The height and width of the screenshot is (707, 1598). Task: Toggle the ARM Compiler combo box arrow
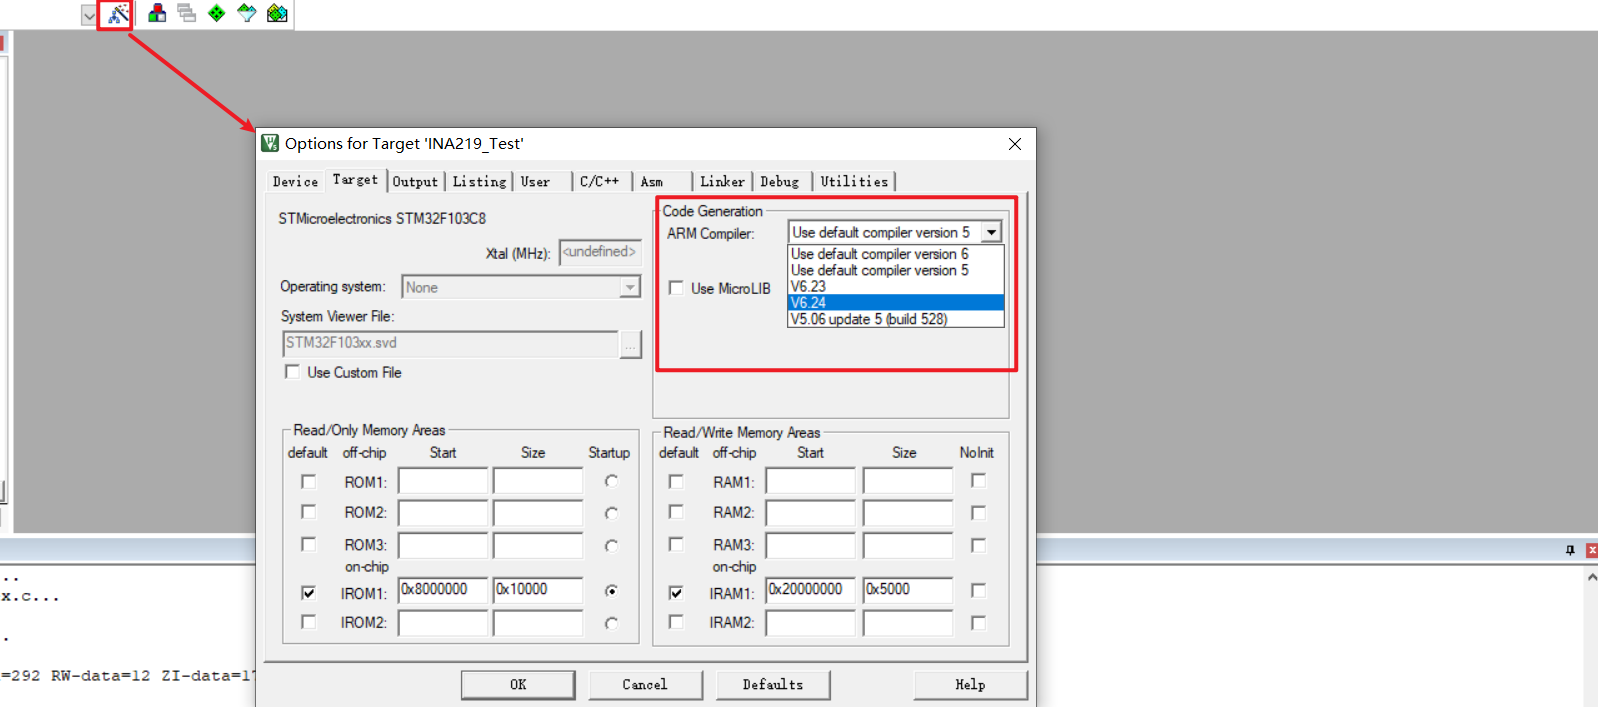(991, 232)
